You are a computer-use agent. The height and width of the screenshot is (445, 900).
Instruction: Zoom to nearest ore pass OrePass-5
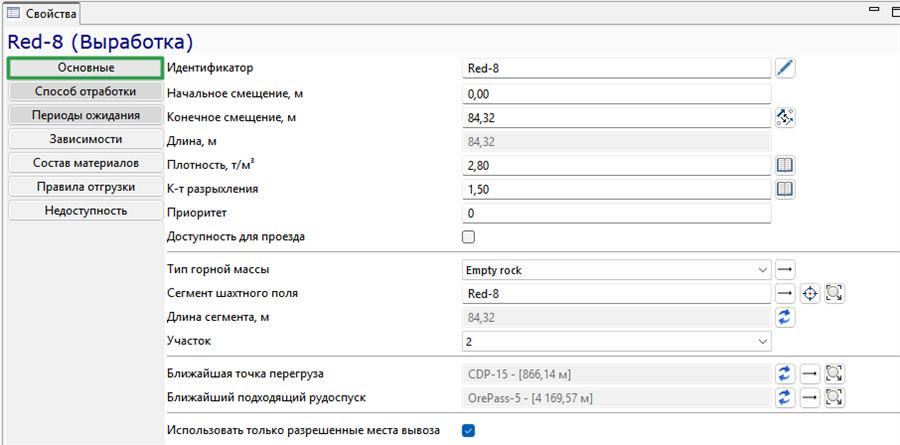point(835,397)
